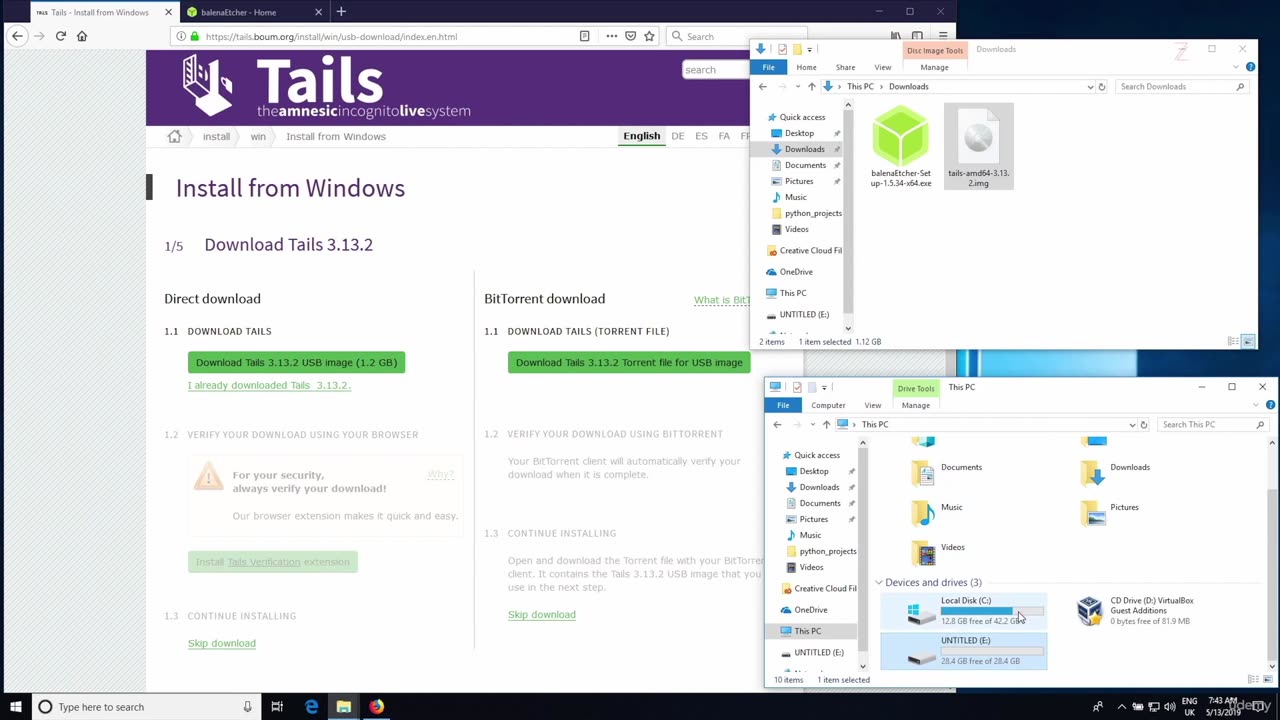Download Tails 3.13.2 USB image button

tap(296, 362)
